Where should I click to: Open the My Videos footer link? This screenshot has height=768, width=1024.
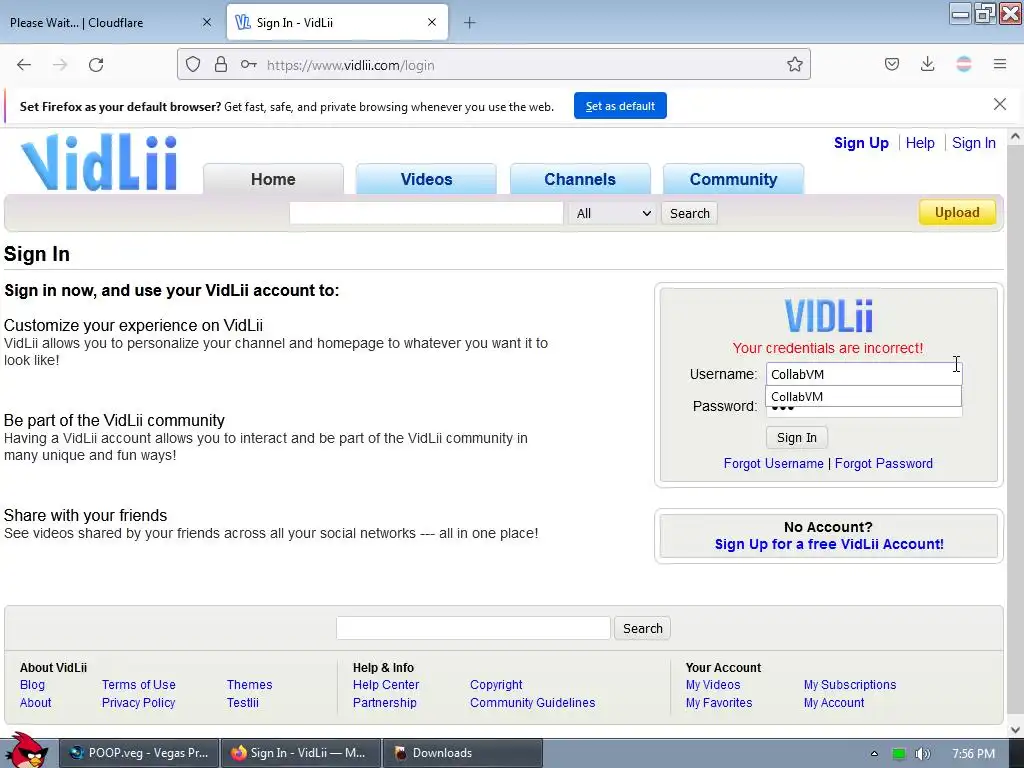pos(713,684)
